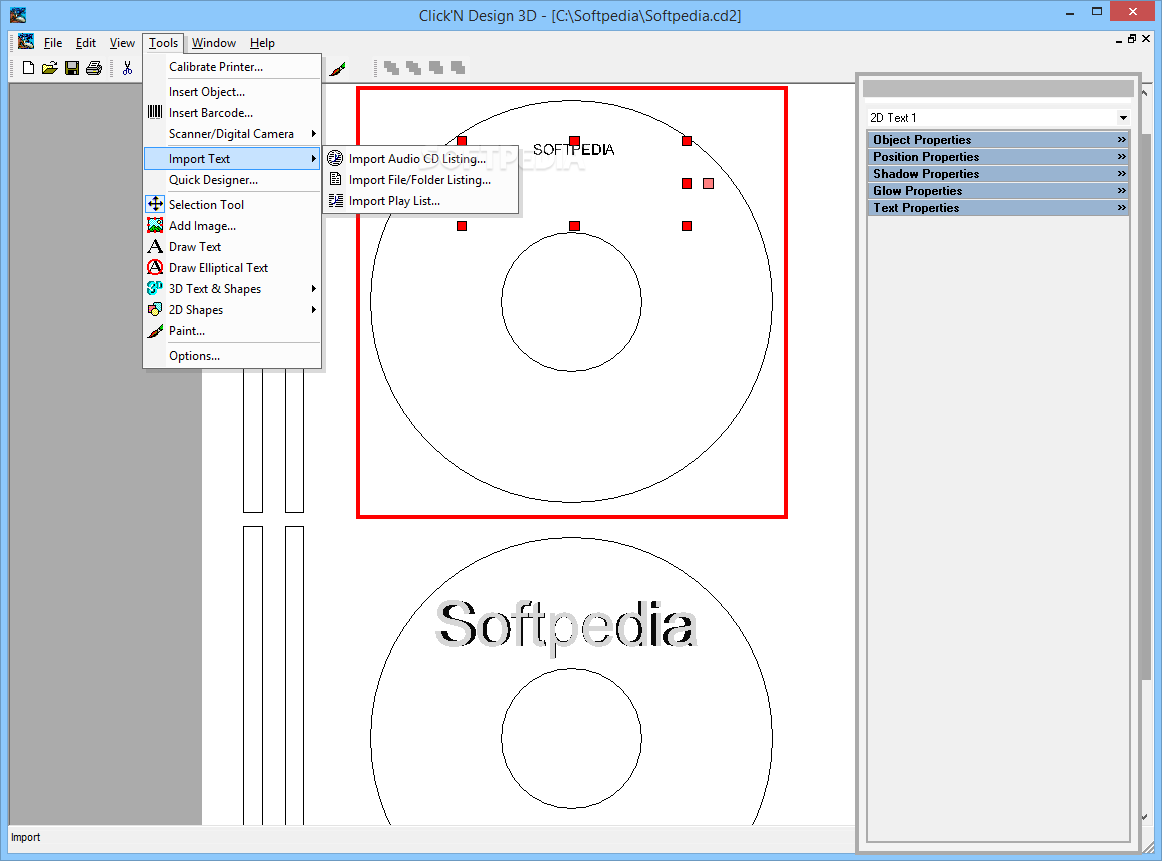
Task: Expand the 3D Text & Shapes submenu arrow
Action: pos(313,289)
